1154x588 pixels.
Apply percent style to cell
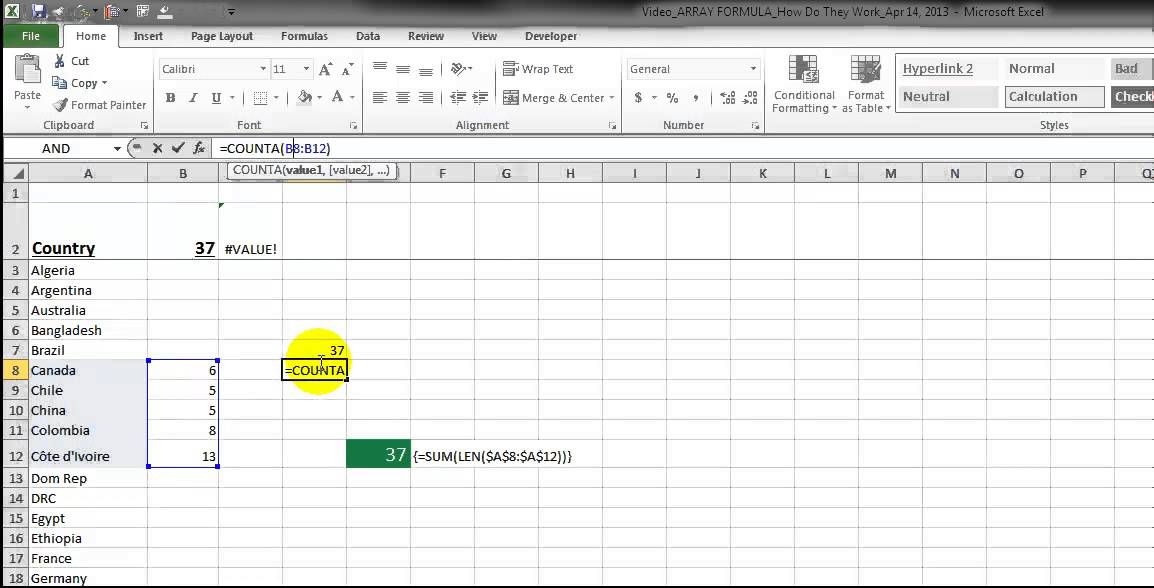pos(672,98)
